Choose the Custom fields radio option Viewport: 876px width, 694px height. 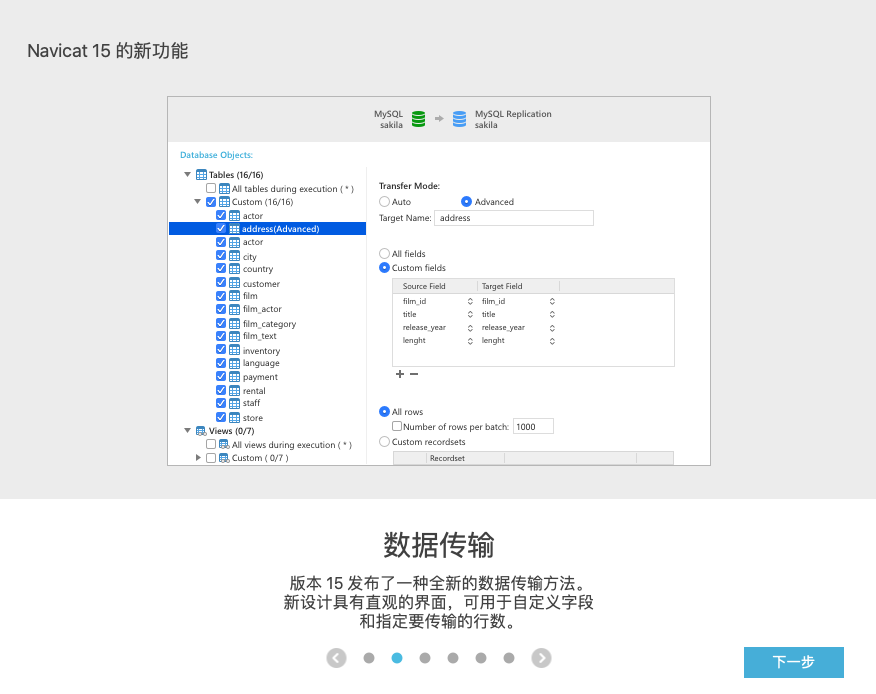point(384,268)
